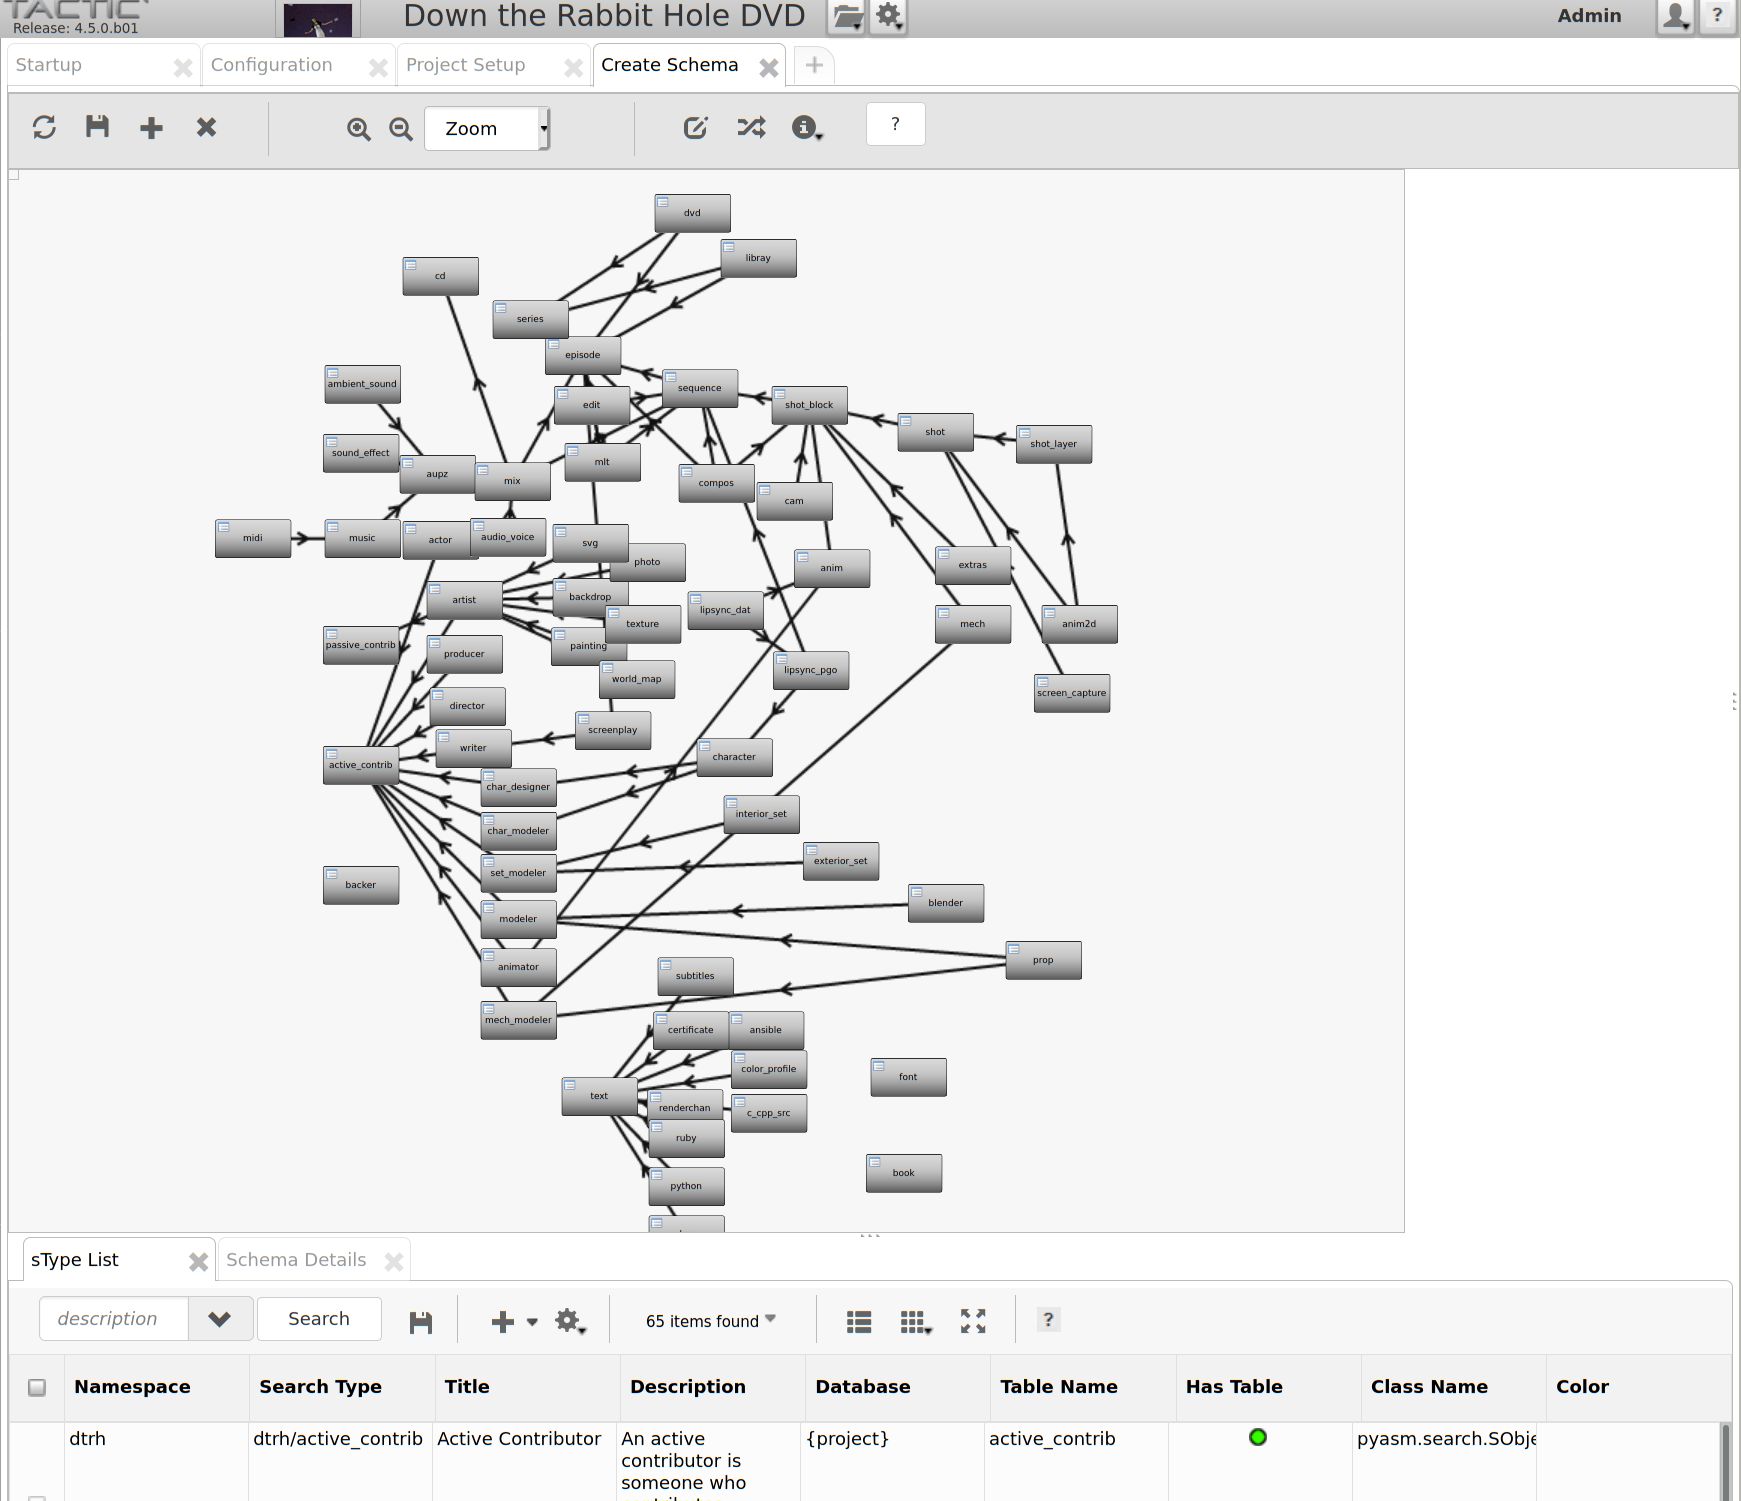Image resolution: width=1741 pixels, height=1501 pixels.
Task: Open the Schema Details tab
Action: [x=296, y=1260]
